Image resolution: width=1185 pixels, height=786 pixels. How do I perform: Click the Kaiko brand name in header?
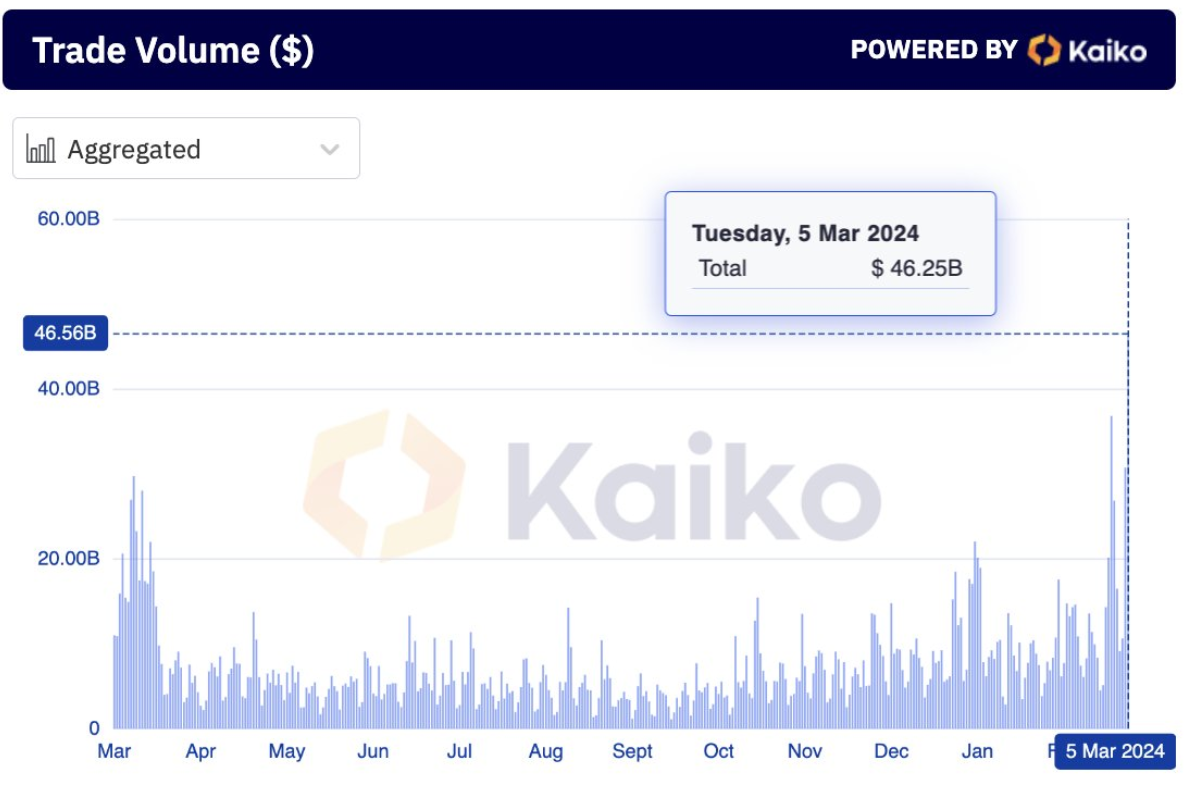coord(1107,50)
